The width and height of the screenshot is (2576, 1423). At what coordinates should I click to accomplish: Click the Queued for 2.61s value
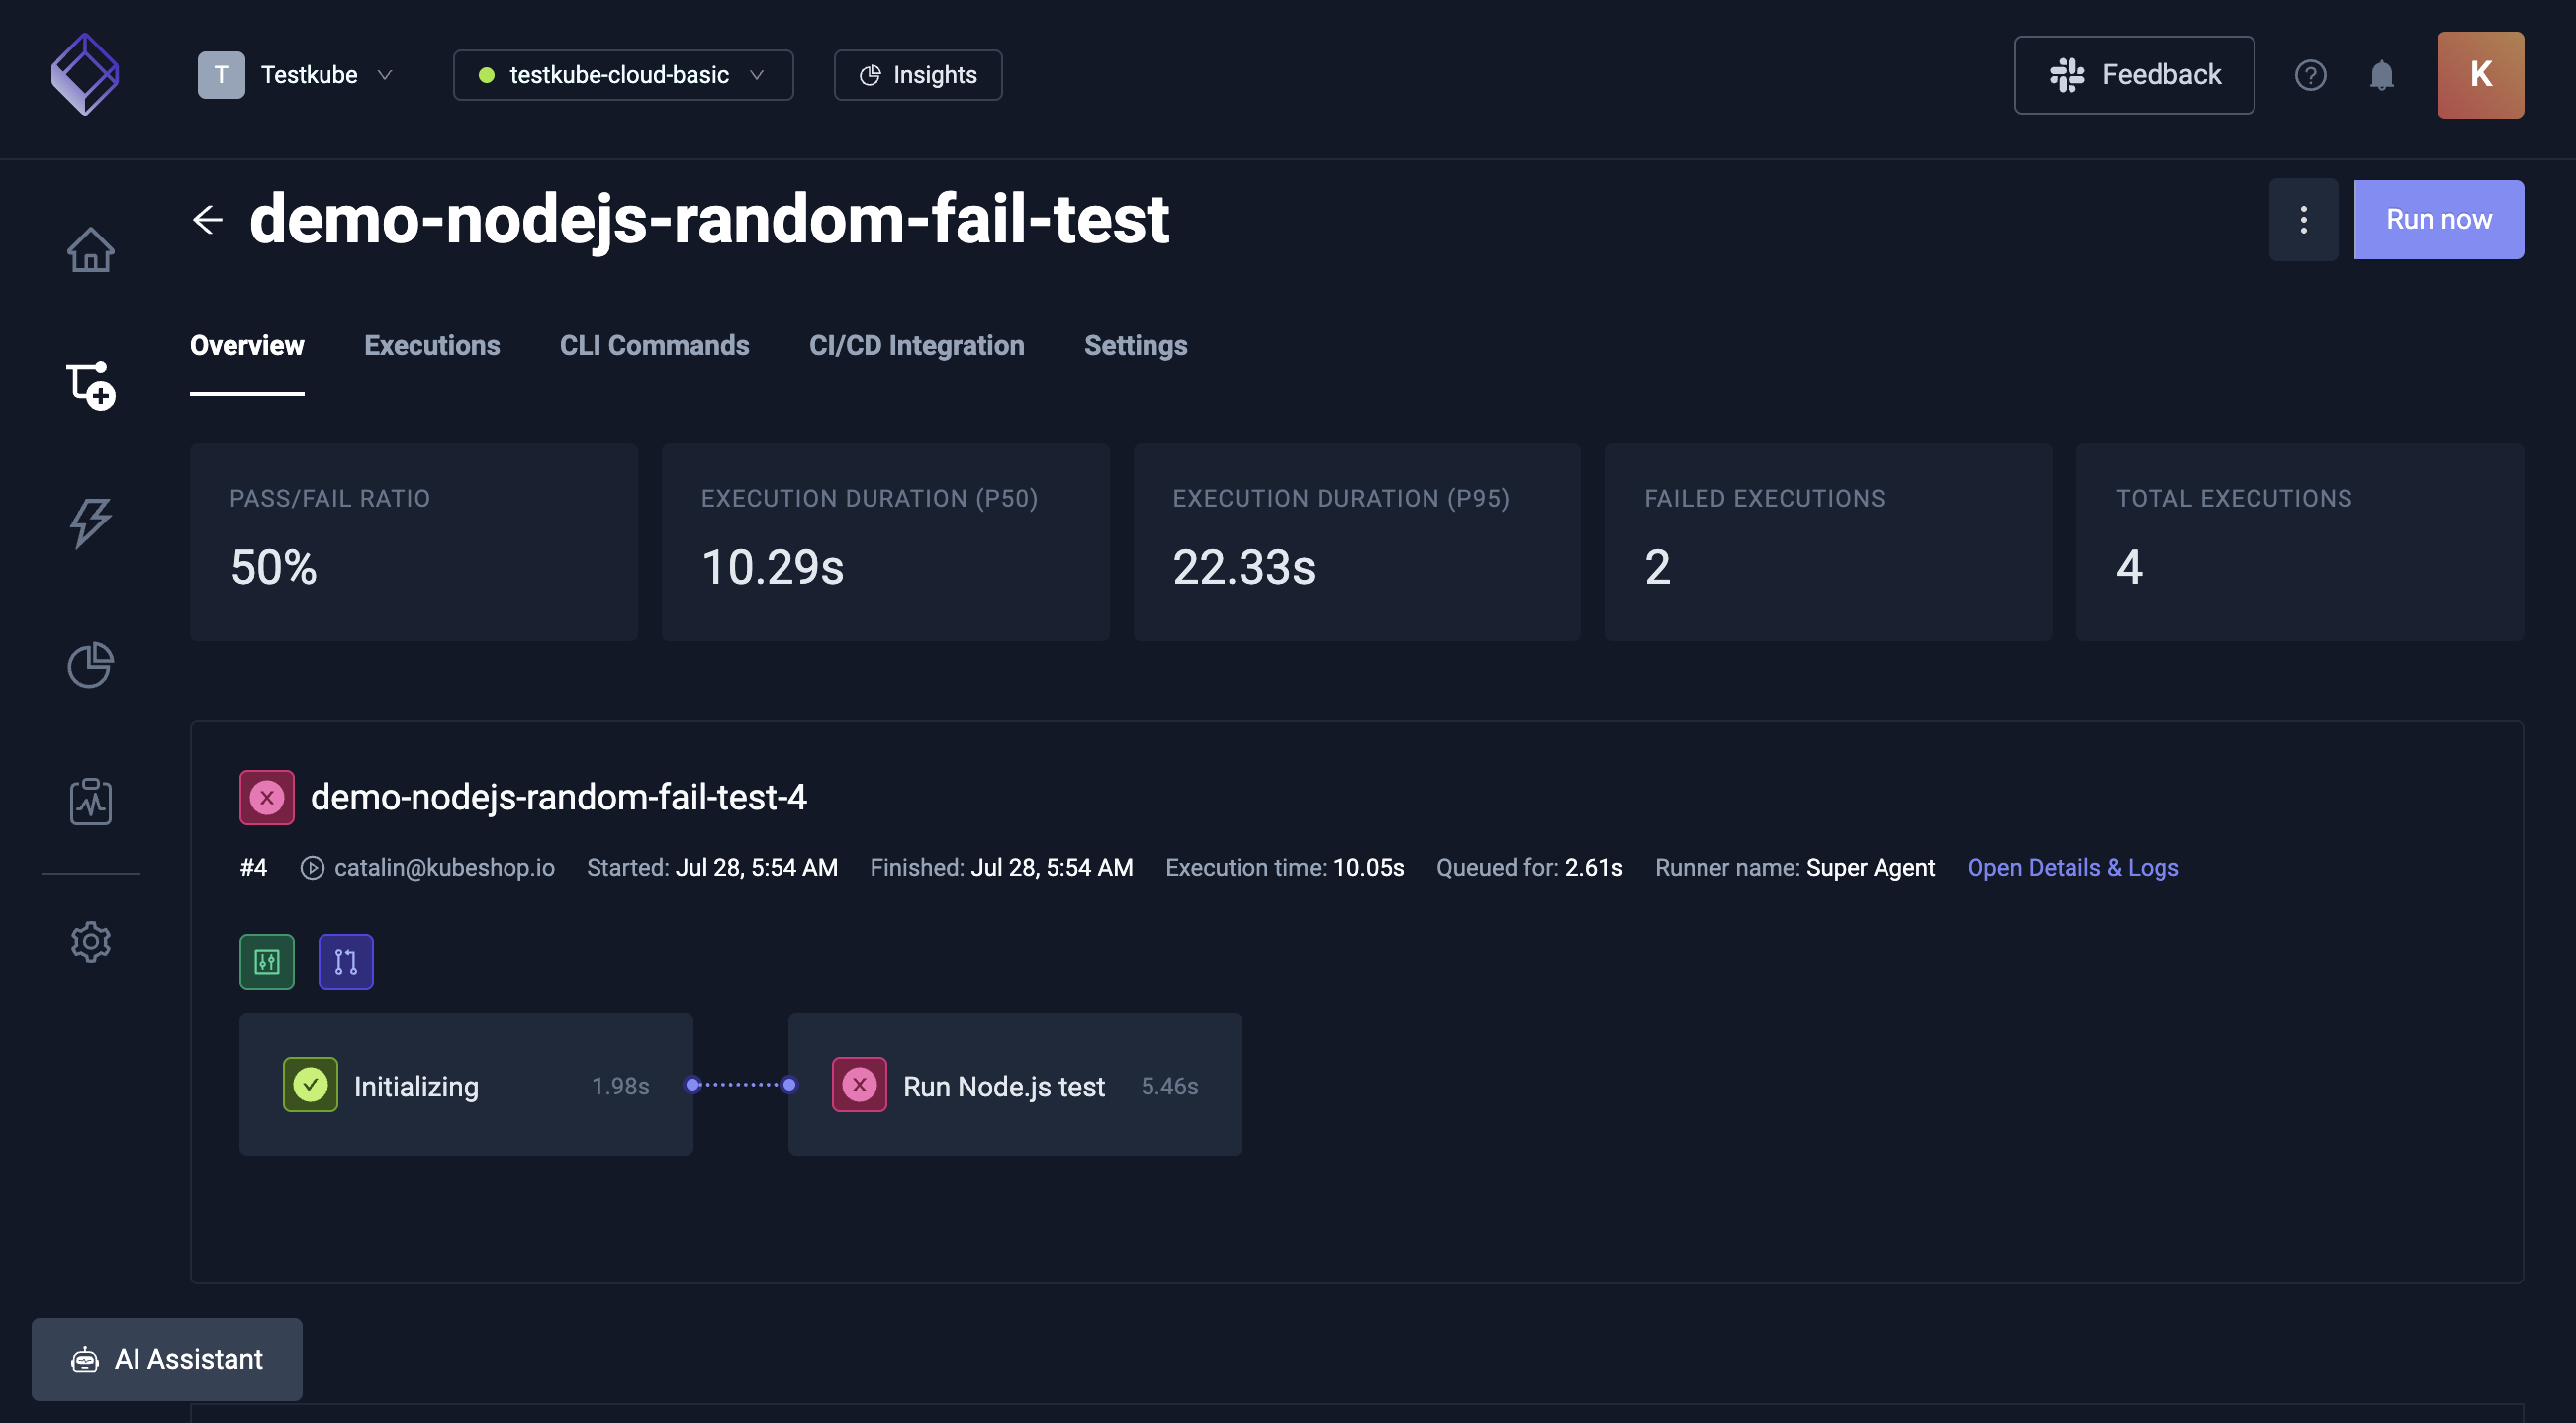point(1593,867)
